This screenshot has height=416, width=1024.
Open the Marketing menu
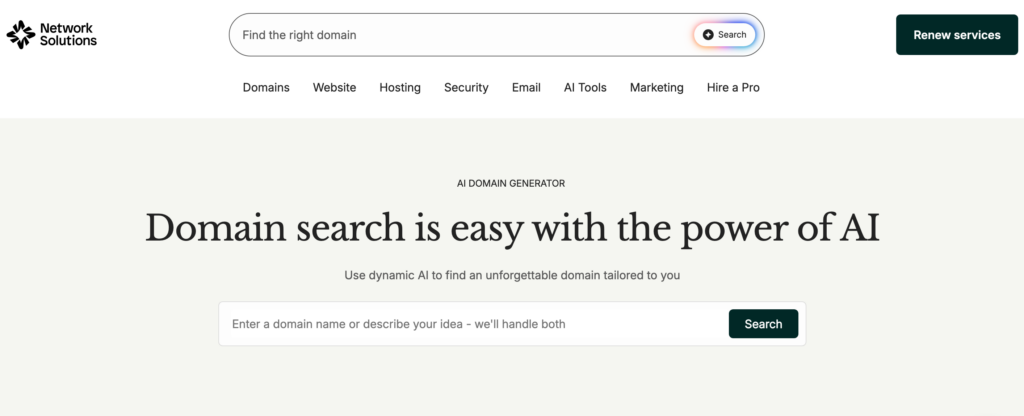click(656, 88)
